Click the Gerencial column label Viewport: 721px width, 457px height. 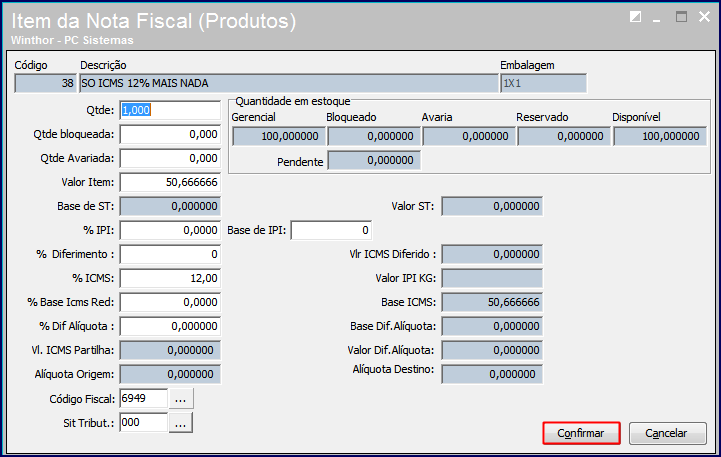pyautogui.click(x=253, y=117)
